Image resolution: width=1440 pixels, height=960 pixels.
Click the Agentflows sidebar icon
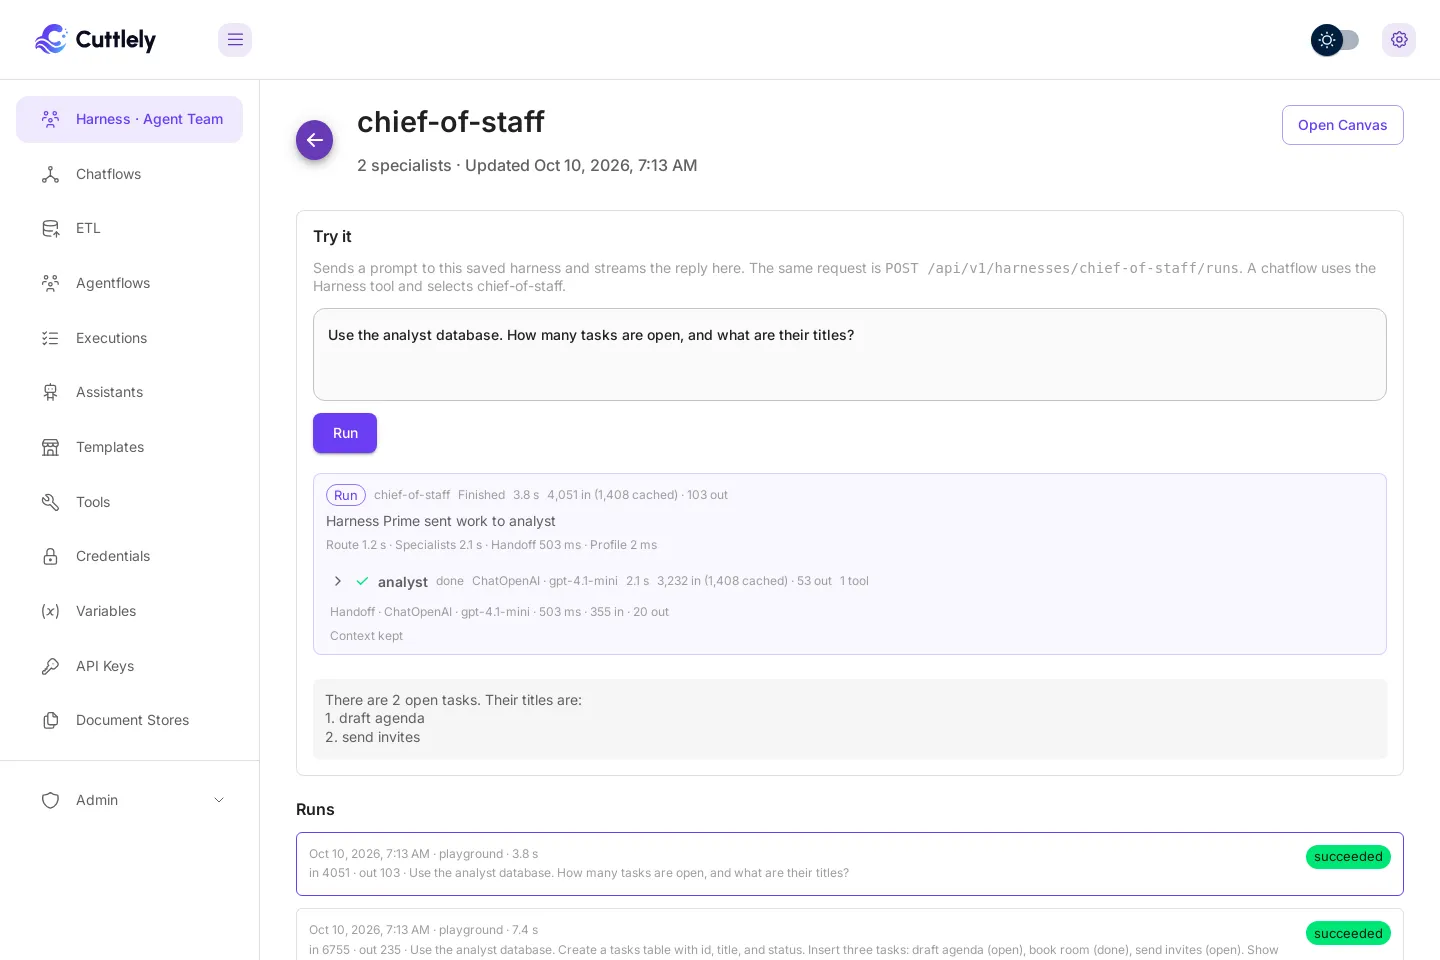point(50,283)
